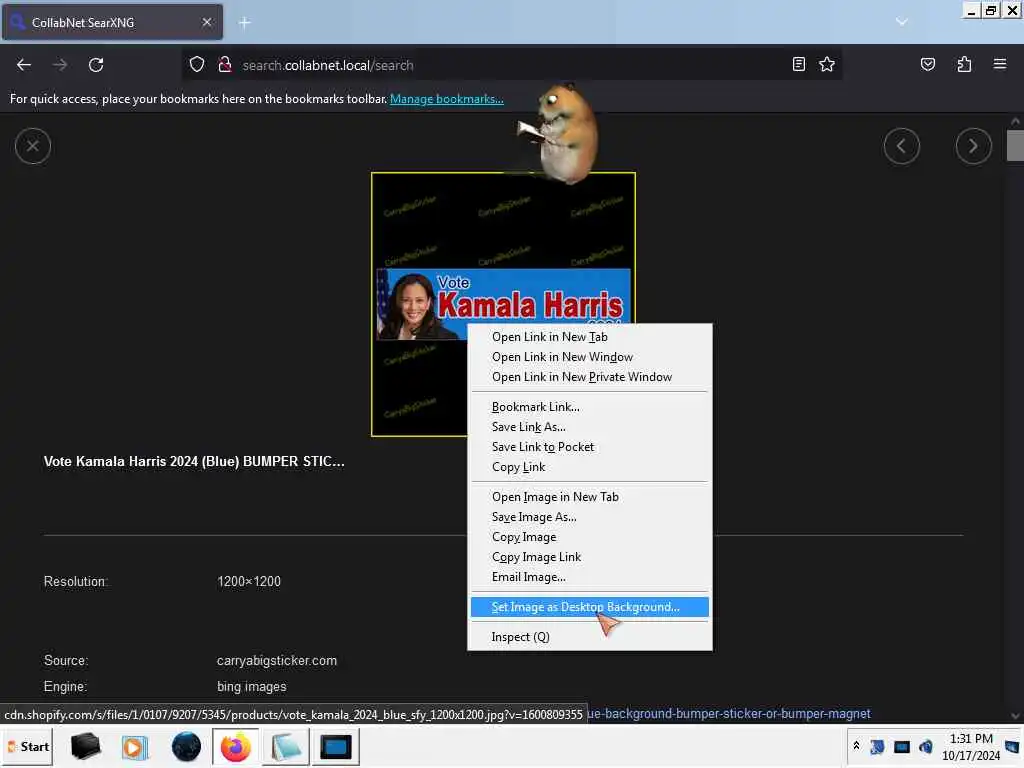Show previous image with left chevron circle
Screen dimensions: 1024x768
coord(901,146)
